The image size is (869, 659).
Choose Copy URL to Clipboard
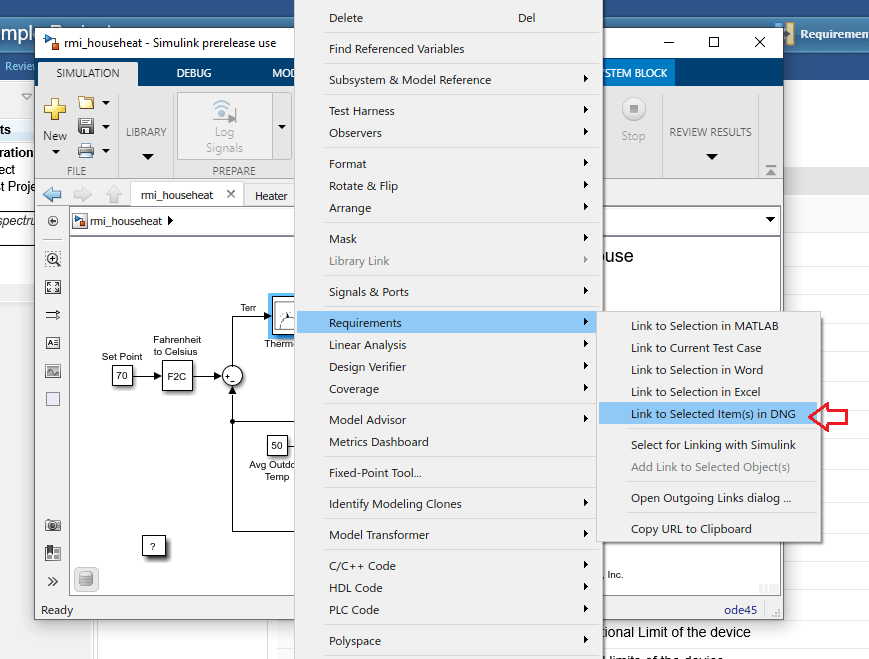[x=708, y=529]
